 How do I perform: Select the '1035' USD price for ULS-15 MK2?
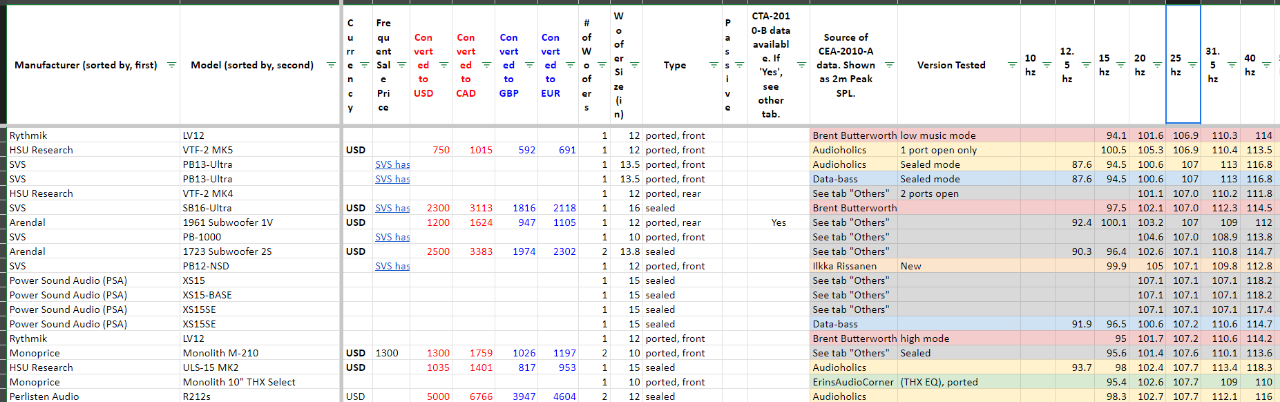(431, 367)
